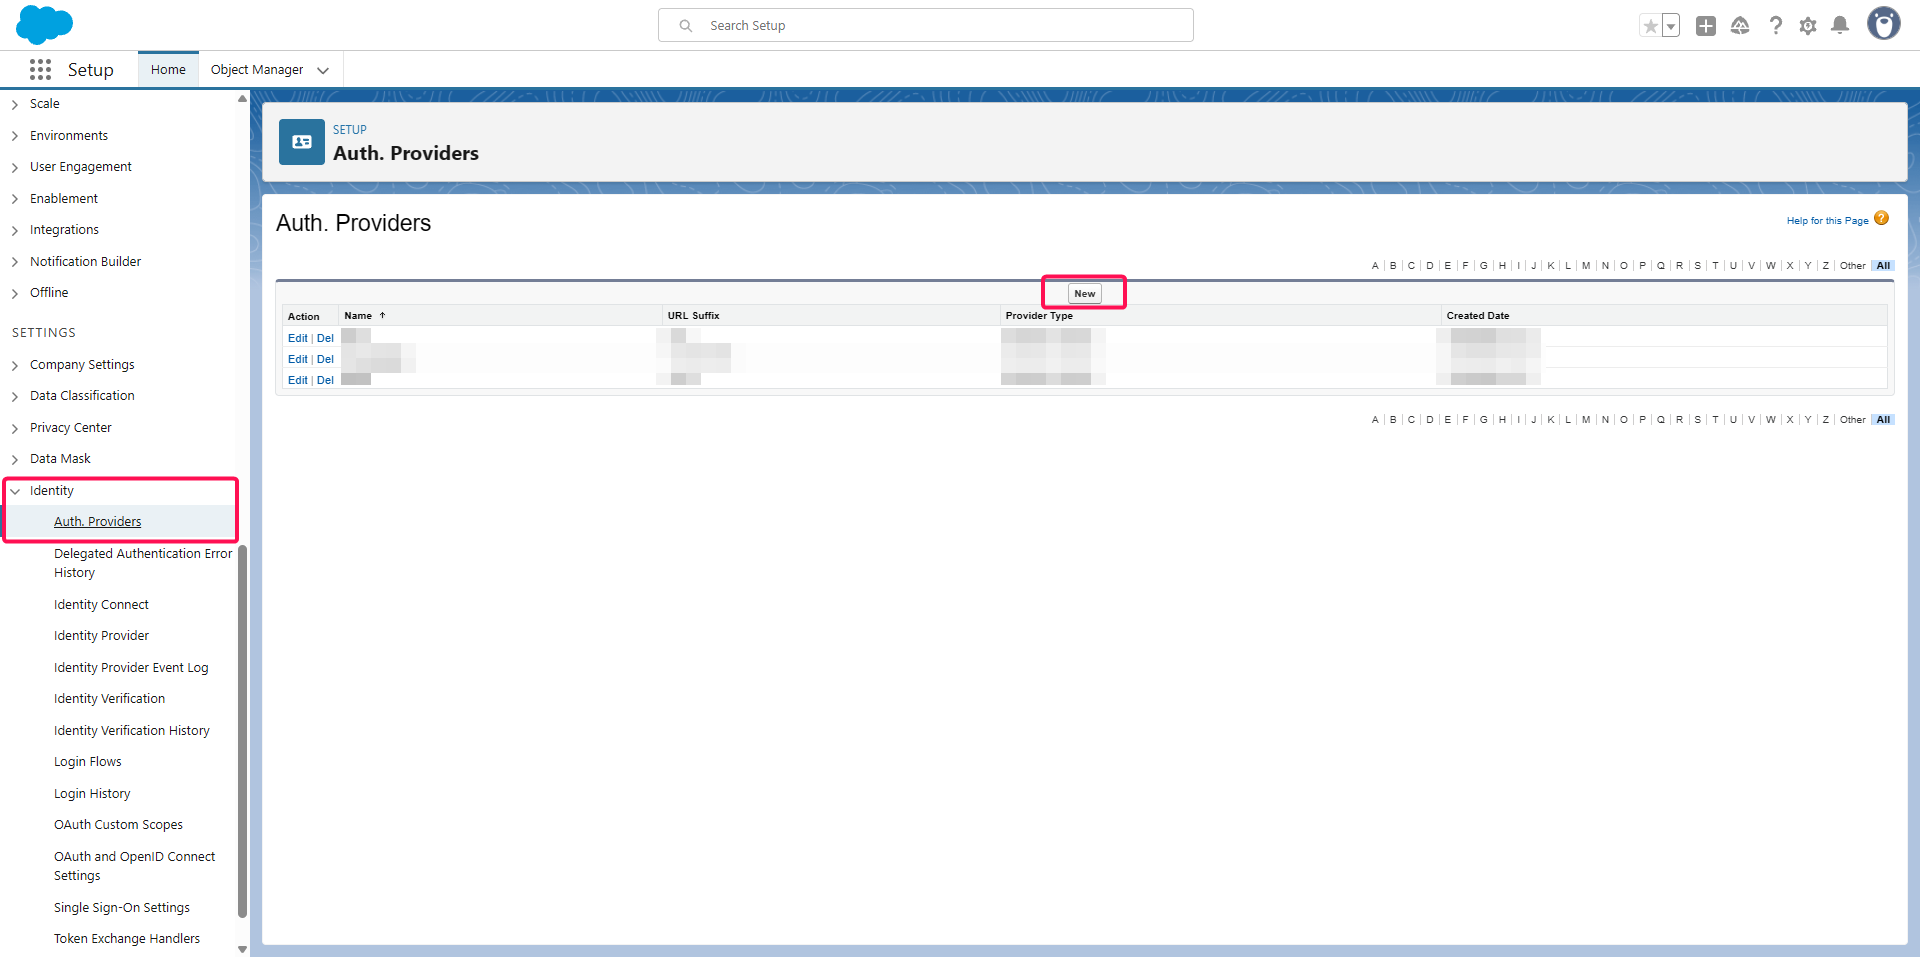The width and height of the screenshot is (1920, 957).
Task: Open the Trailhead guidance icon
Action: [x=1740, y=26]
